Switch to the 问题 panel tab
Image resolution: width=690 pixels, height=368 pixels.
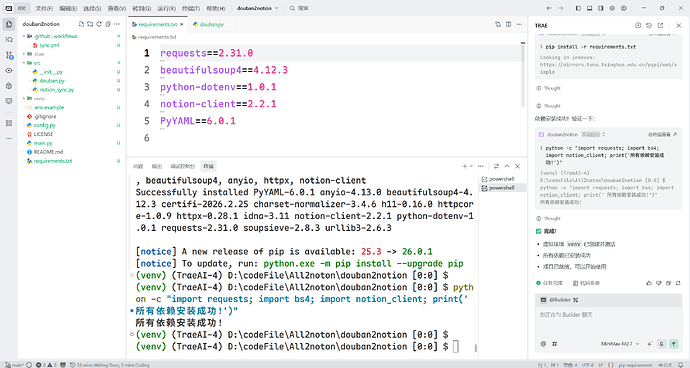tap(138, 166)
